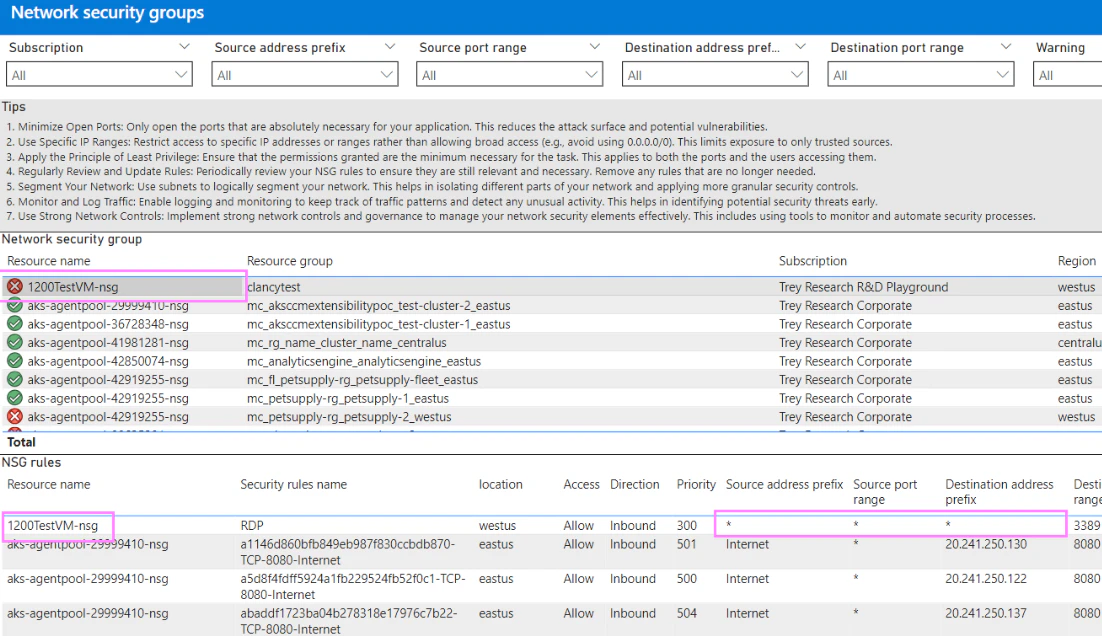
Task: Click the green check icon for aks-agentpool-36728348-nsg
Action: tap(15, 324)
